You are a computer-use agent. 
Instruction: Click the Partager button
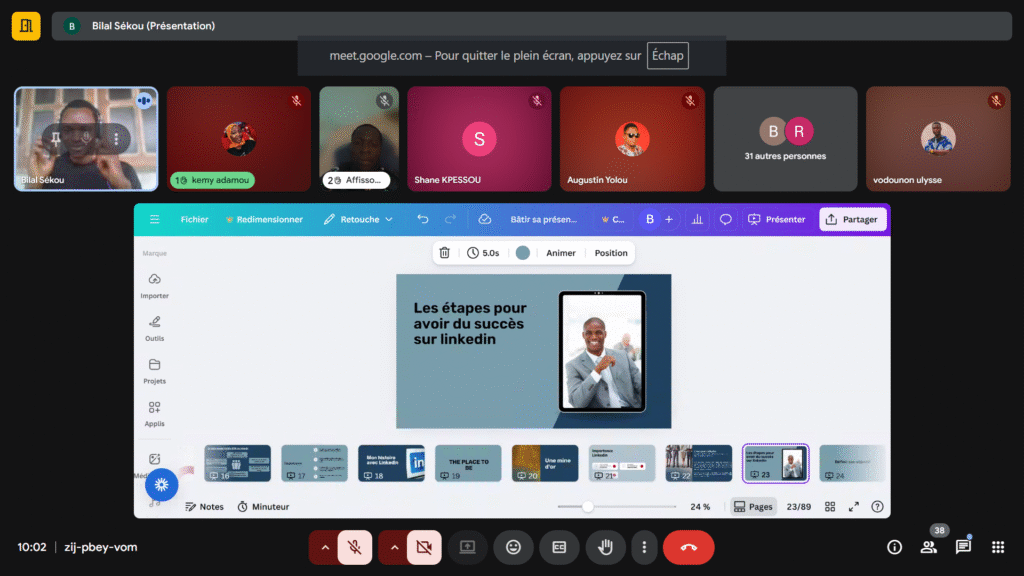852,219
